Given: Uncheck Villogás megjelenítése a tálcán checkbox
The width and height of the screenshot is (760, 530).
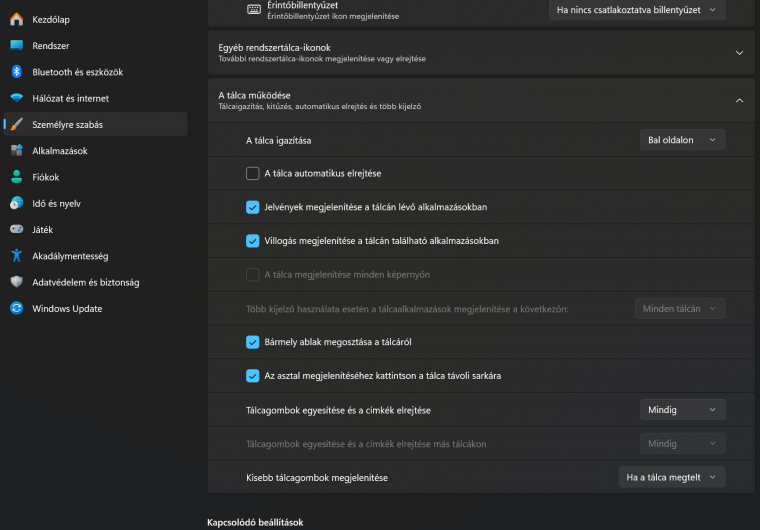Looking at the screenshot, I should (253, 241).
